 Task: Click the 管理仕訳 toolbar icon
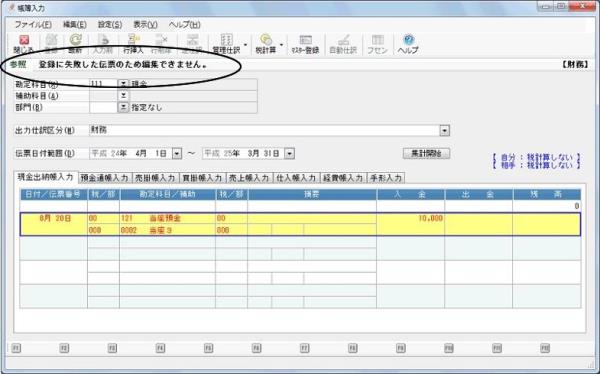pyautogui.click(x=226, y=44)
